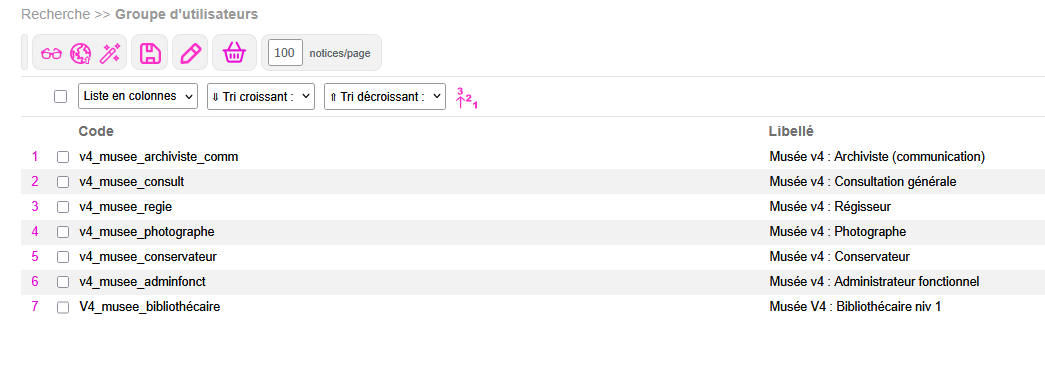The image size is (1045, 366).
Task: Click the Recherche breadcrumb link
Action: [x=55, y=14]
